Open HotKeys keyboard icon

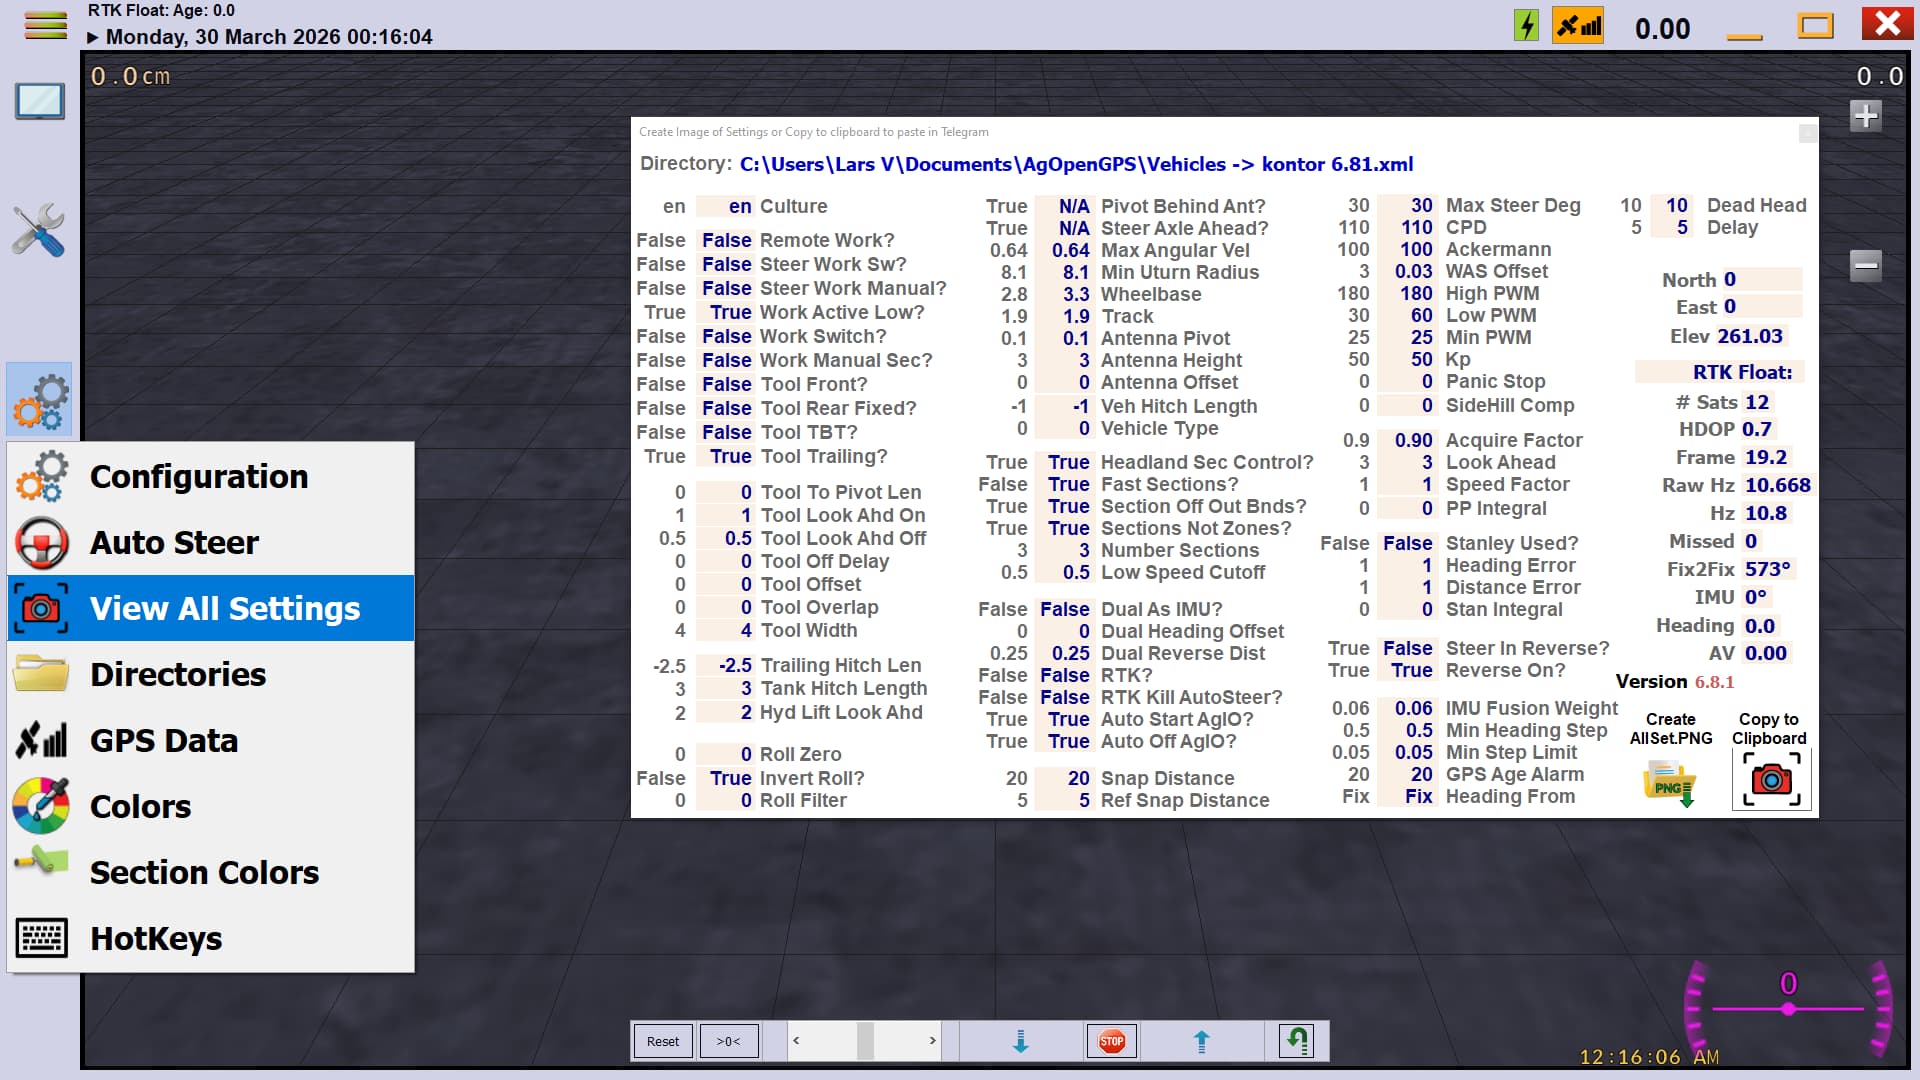[x=41, y=938]
